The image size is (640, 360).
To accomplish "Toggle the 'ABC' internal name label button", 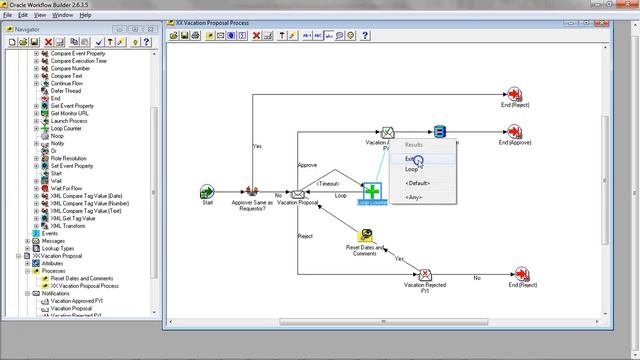I will pyautogui.click(x=318, y=36).
